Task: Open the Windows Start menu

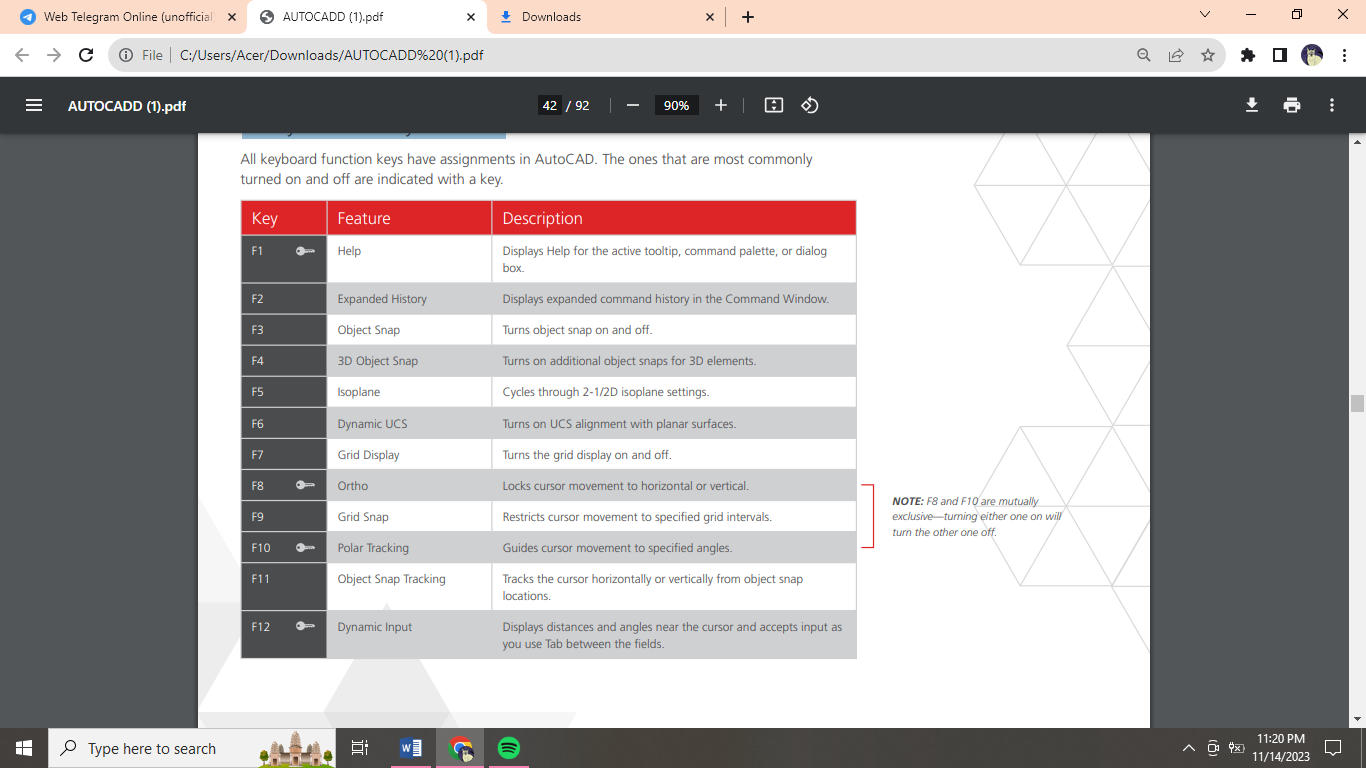Action: pos(24,748)
